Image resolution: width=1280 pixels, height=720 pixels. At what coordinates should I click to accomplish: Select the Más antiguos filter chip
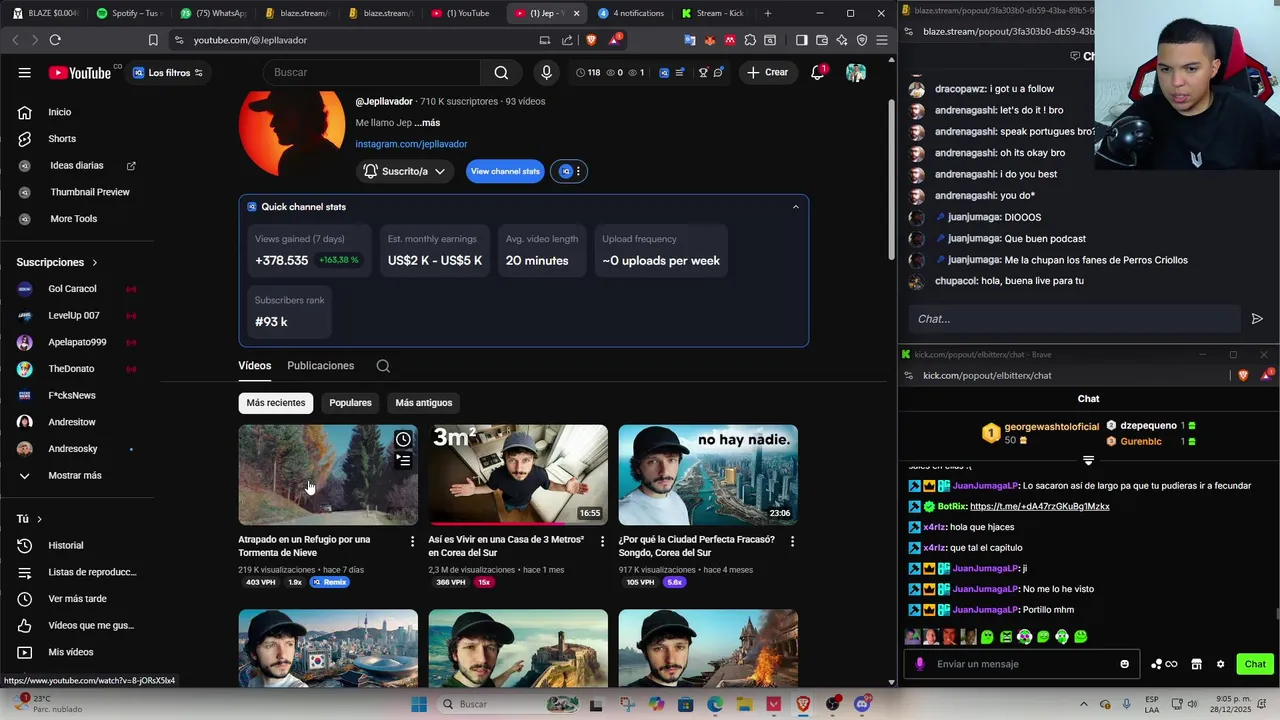(424, 403)
